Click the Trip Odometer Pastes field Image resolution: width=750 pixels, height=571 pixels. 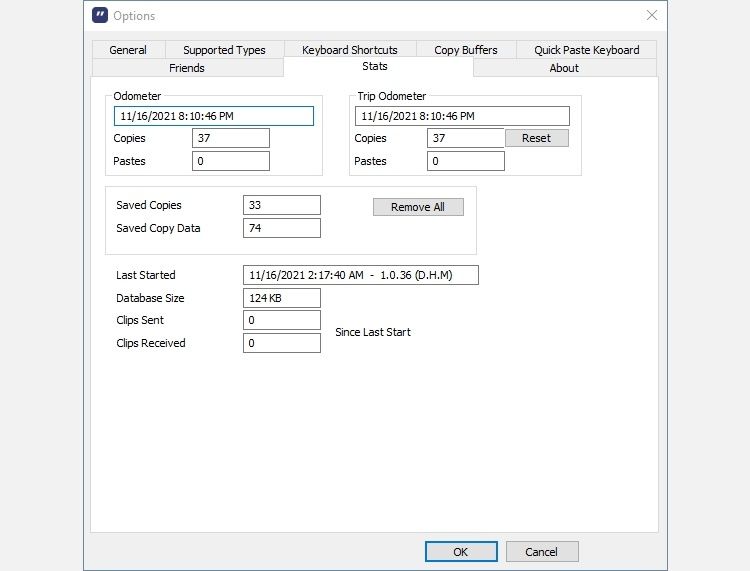[x=465, y=161]
